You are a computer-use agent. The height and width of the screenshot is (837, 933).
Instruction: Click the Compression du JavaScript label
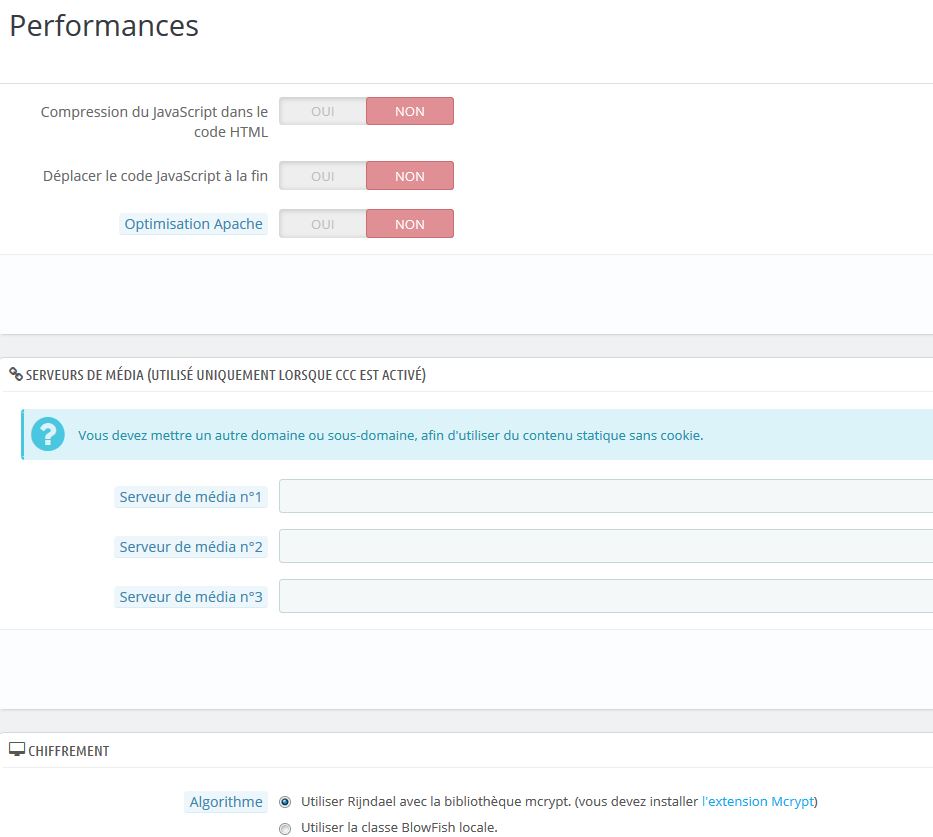[x=154, y=122]
